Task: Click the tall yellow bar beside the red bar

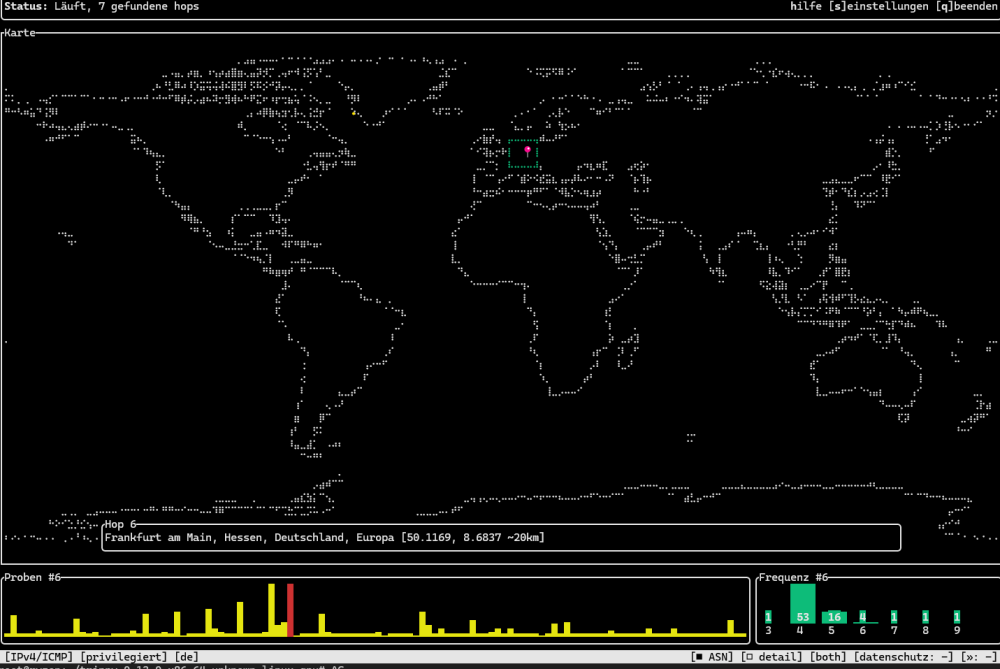Action: (x=272, y=609)
